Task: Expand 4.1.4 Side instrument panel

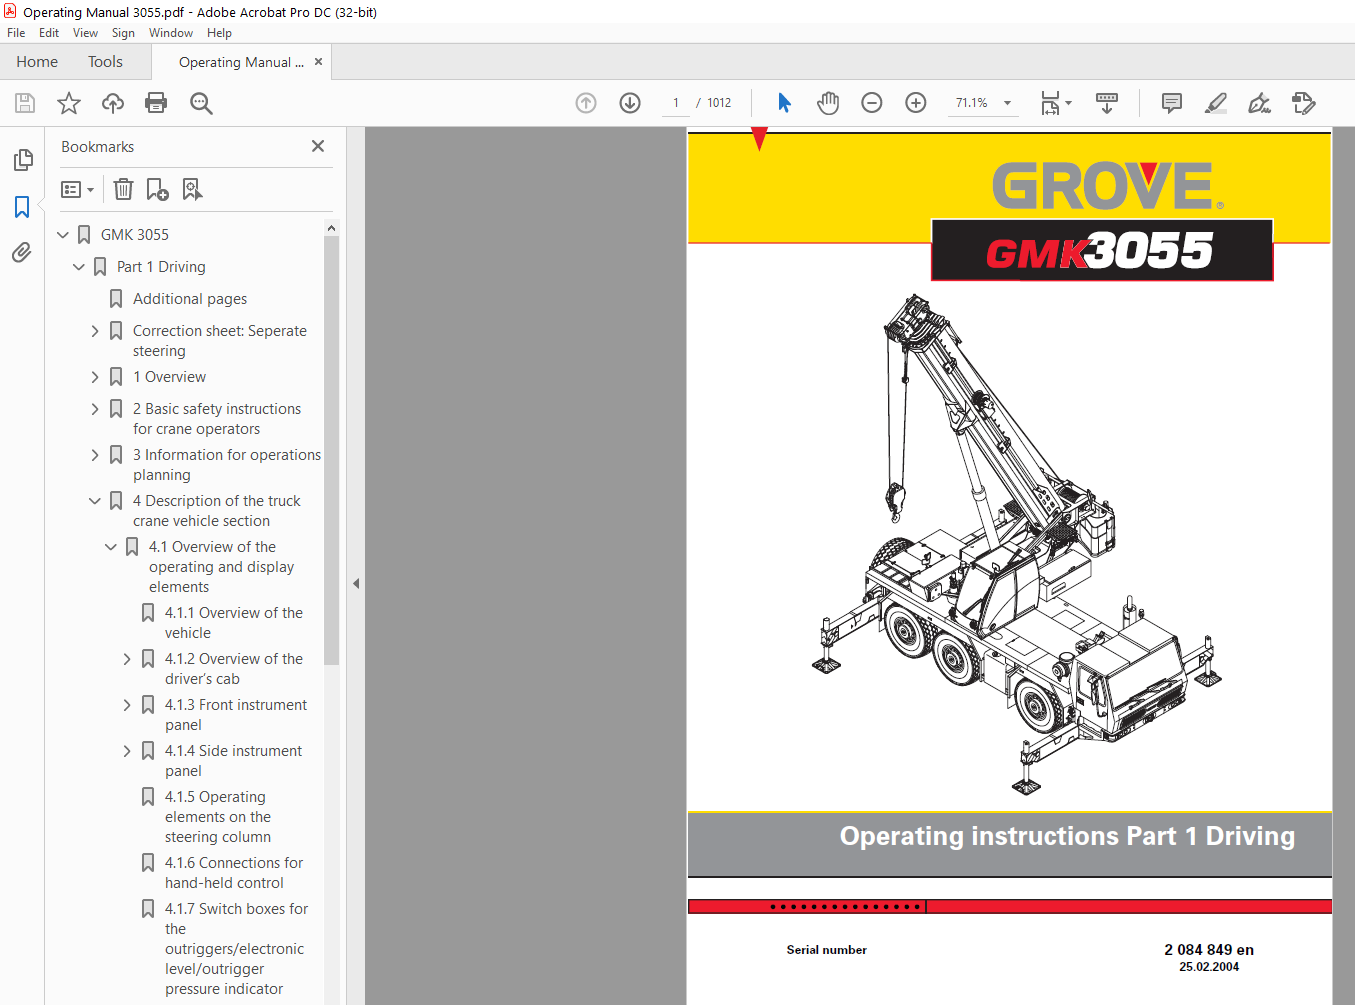Action: (127, 751)
